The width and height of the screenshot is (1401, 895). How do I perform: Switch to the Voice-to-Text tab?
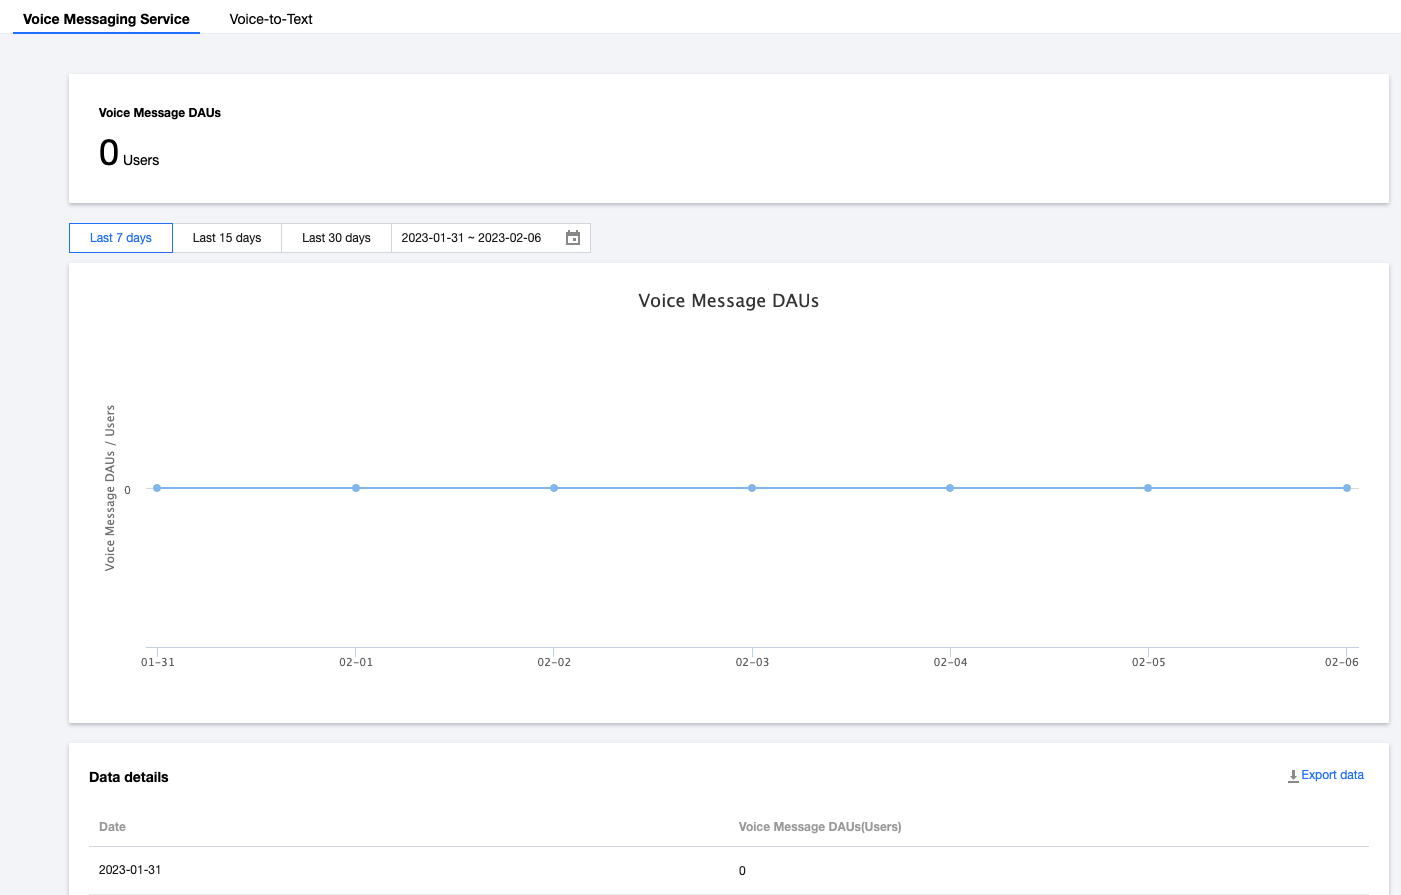(x=271, y=19)
